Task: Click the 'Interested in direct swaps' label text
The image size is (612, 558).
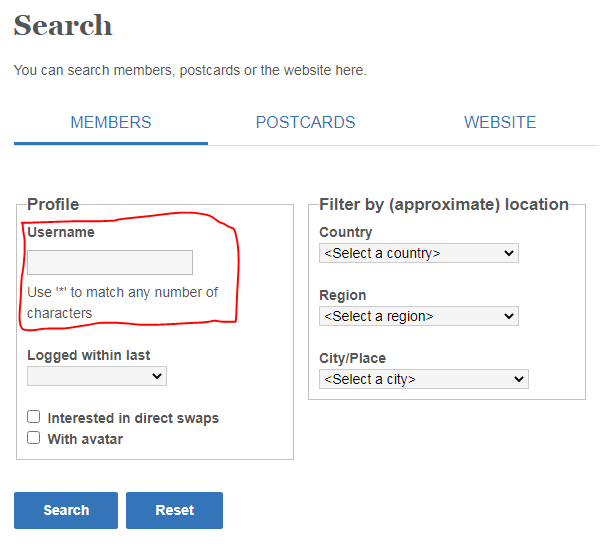Action: (133, 418)
